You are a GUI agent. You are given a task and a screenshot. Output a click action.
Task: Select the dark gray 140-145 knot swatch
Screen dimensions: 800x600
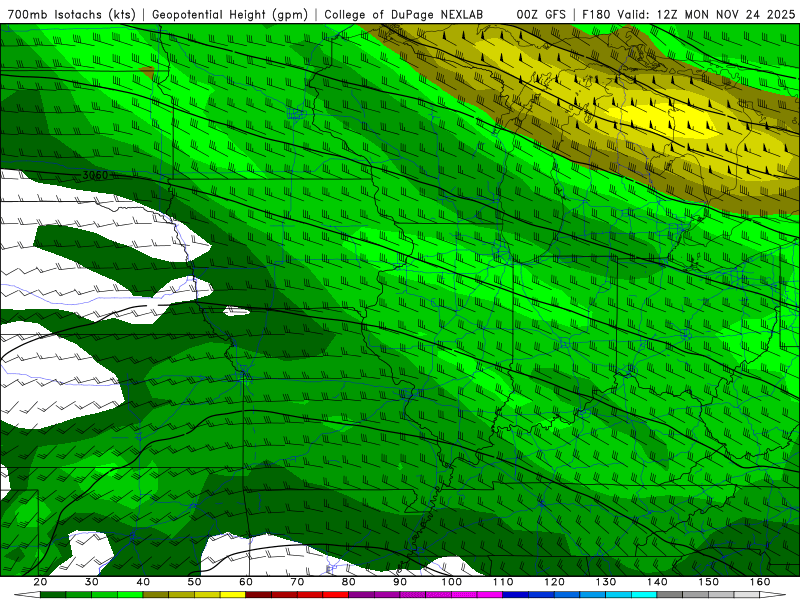[x=670, y=594]
